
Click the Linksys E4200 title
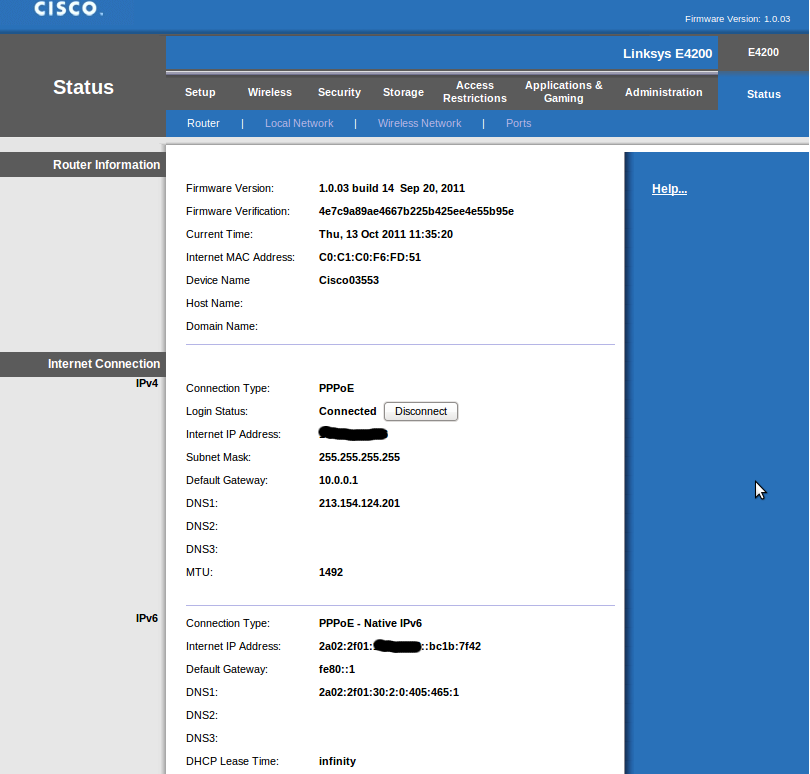pos(667,54)
